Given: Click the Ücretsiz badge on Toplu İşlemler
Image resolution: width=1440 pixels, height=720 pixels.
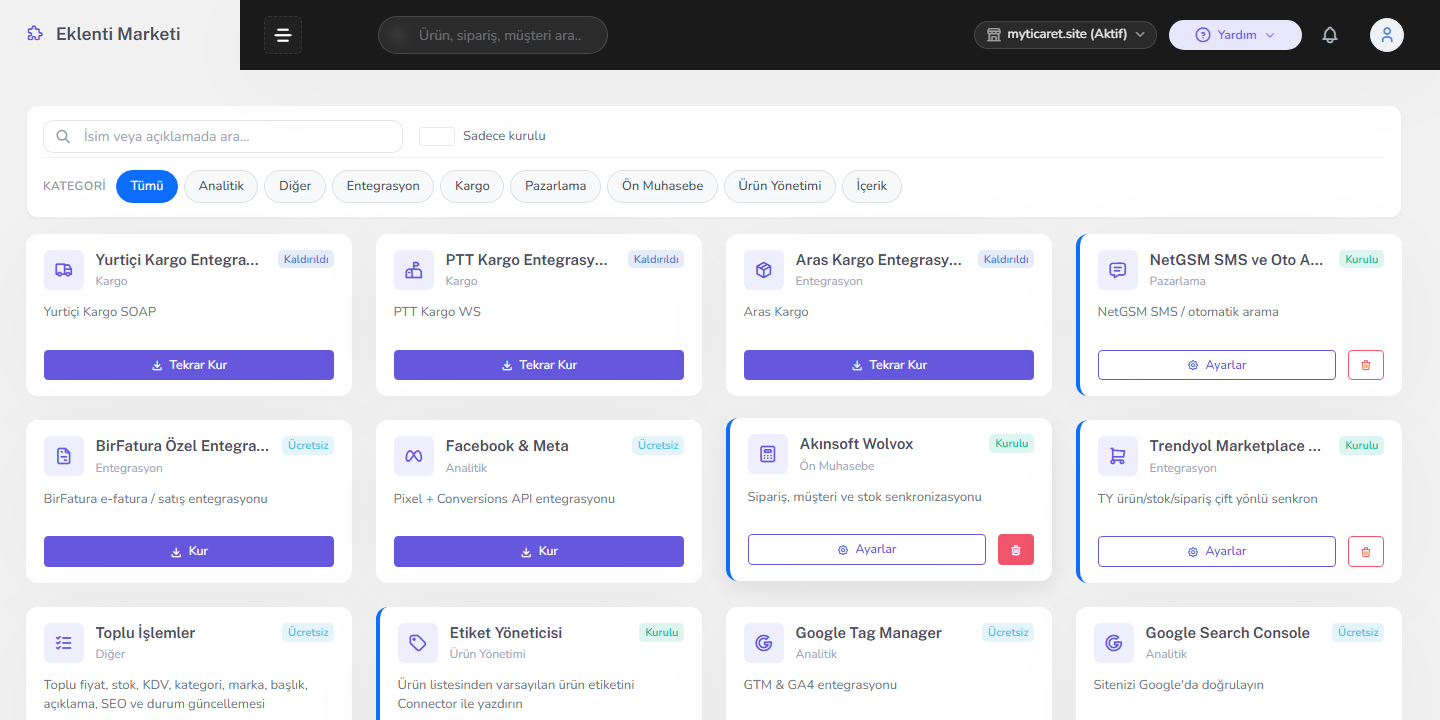Looking at the screenshot, I should point(308,632).
